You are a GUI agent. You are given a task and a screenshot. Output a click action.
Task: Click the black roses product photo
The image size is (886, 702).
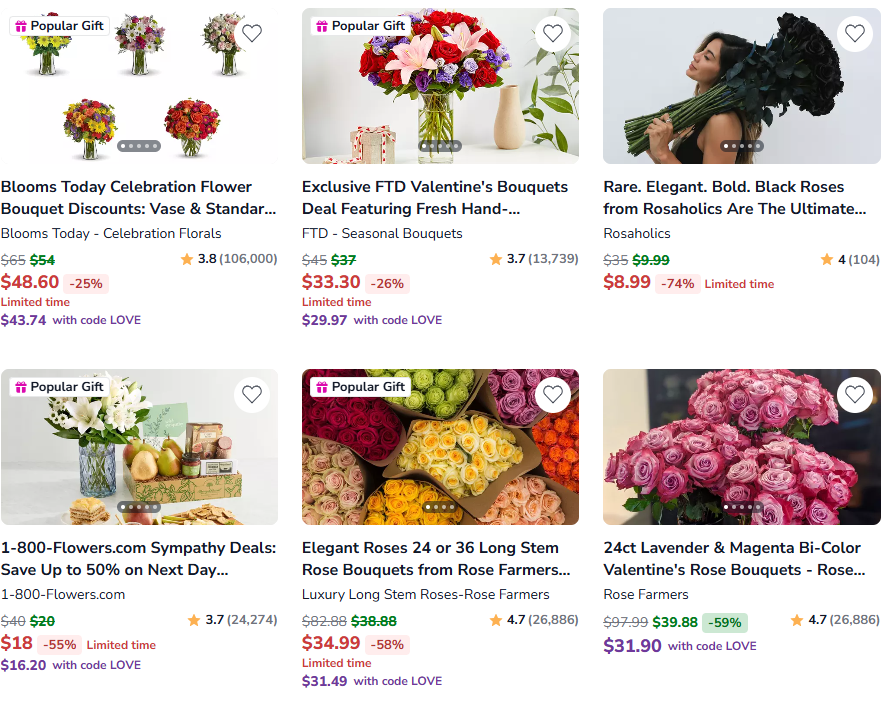[x=741, y=85]
